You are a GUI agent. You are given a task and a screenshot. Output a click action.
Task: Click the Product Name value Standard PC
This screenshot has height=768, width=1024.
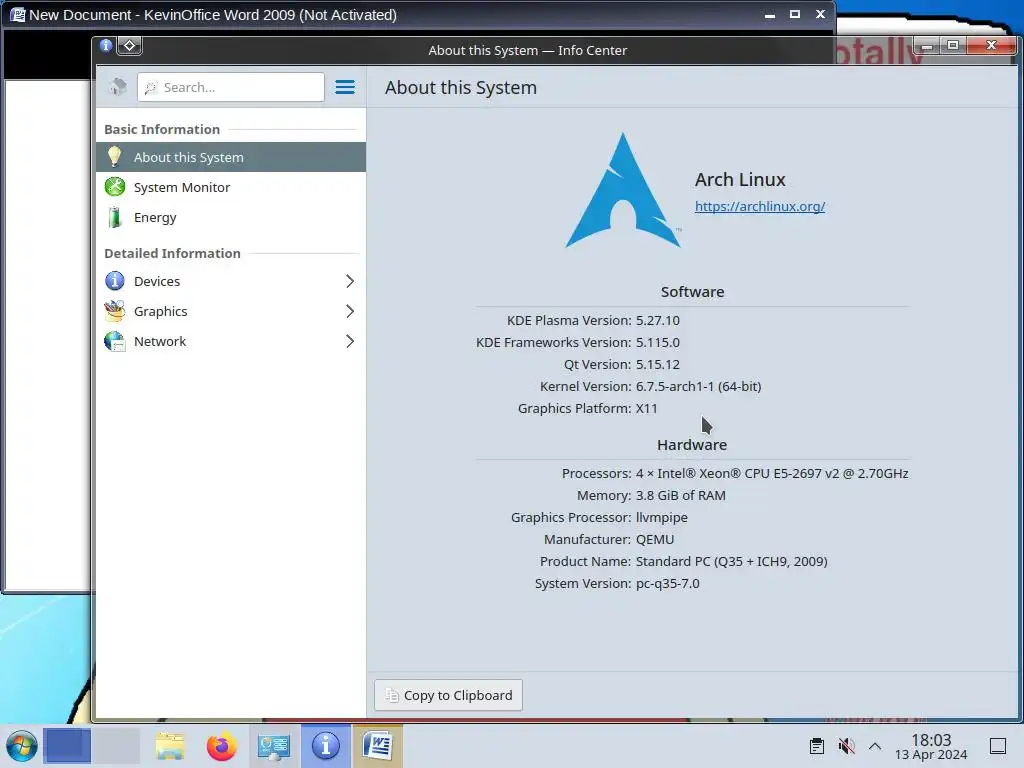point(731,561)
